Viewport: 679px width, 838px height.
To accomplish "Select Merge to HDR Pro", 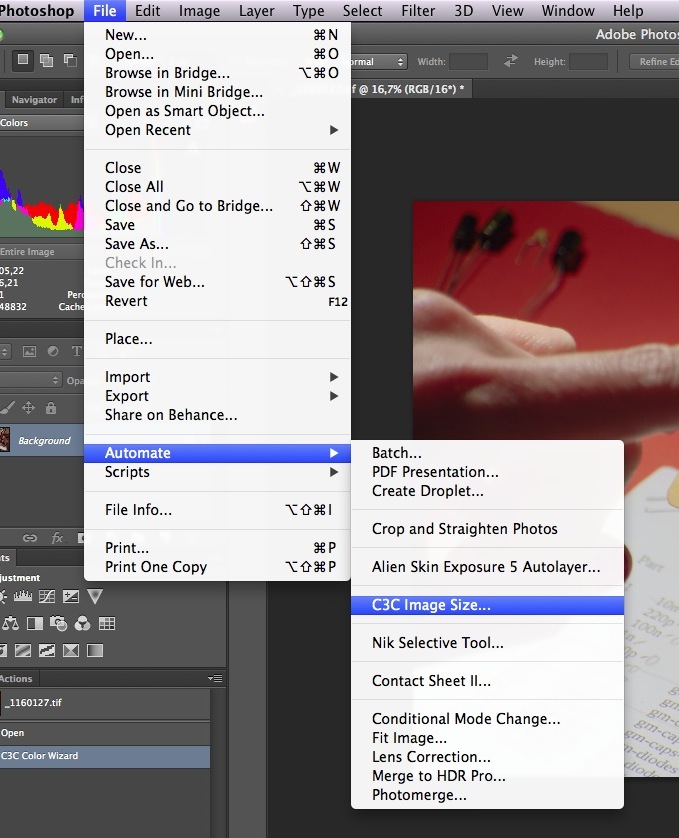I will (x=487, y=776).
